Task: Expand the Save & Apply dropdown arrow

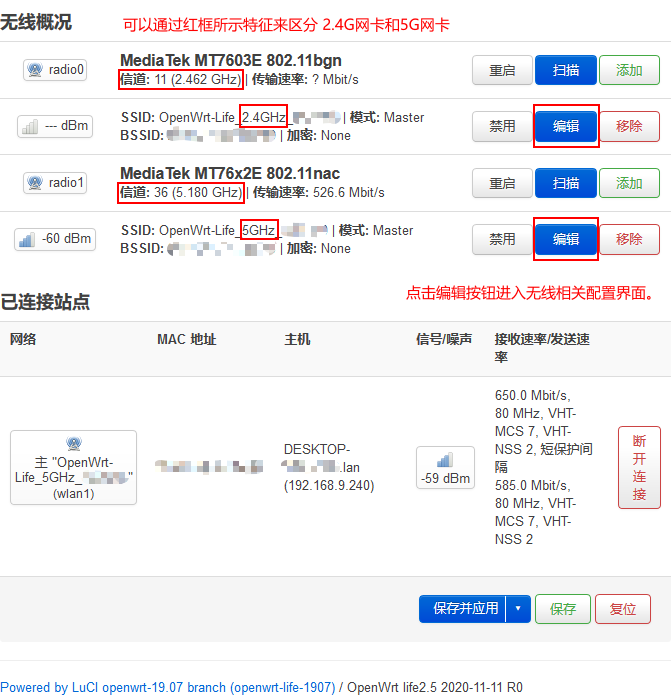Action: [518, 608]
